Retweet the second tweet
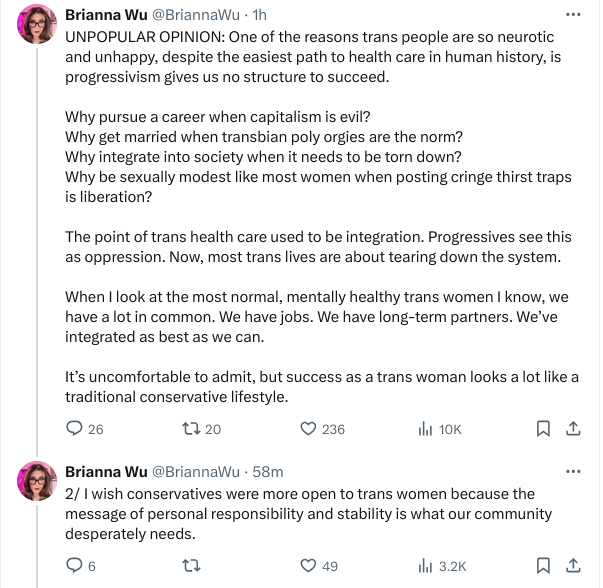Viewport: 603px width, 588px height. point(191,565)
